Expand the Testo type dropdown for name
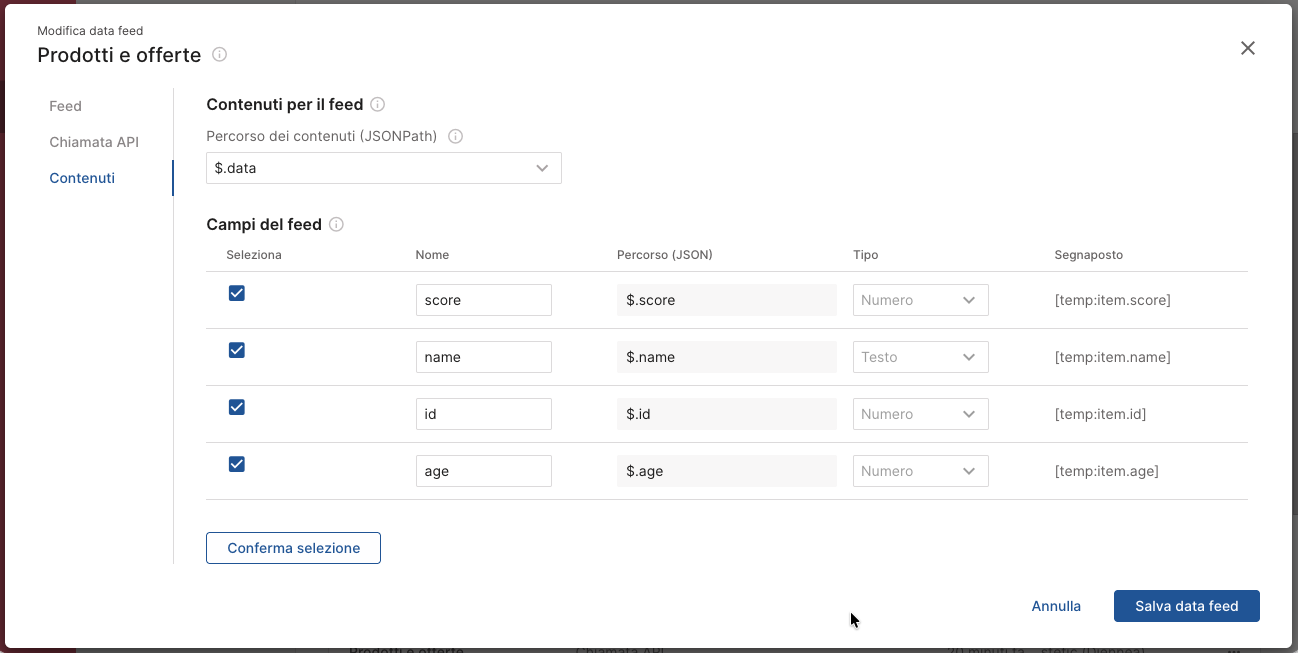 pos(920,357)
